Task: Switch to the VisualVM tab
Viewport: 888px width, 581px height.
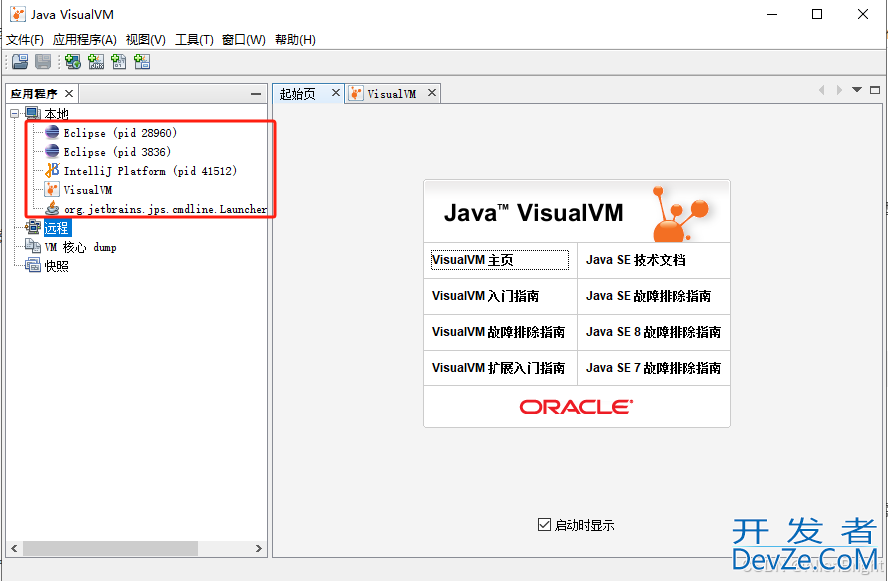Action: [392, 94]
